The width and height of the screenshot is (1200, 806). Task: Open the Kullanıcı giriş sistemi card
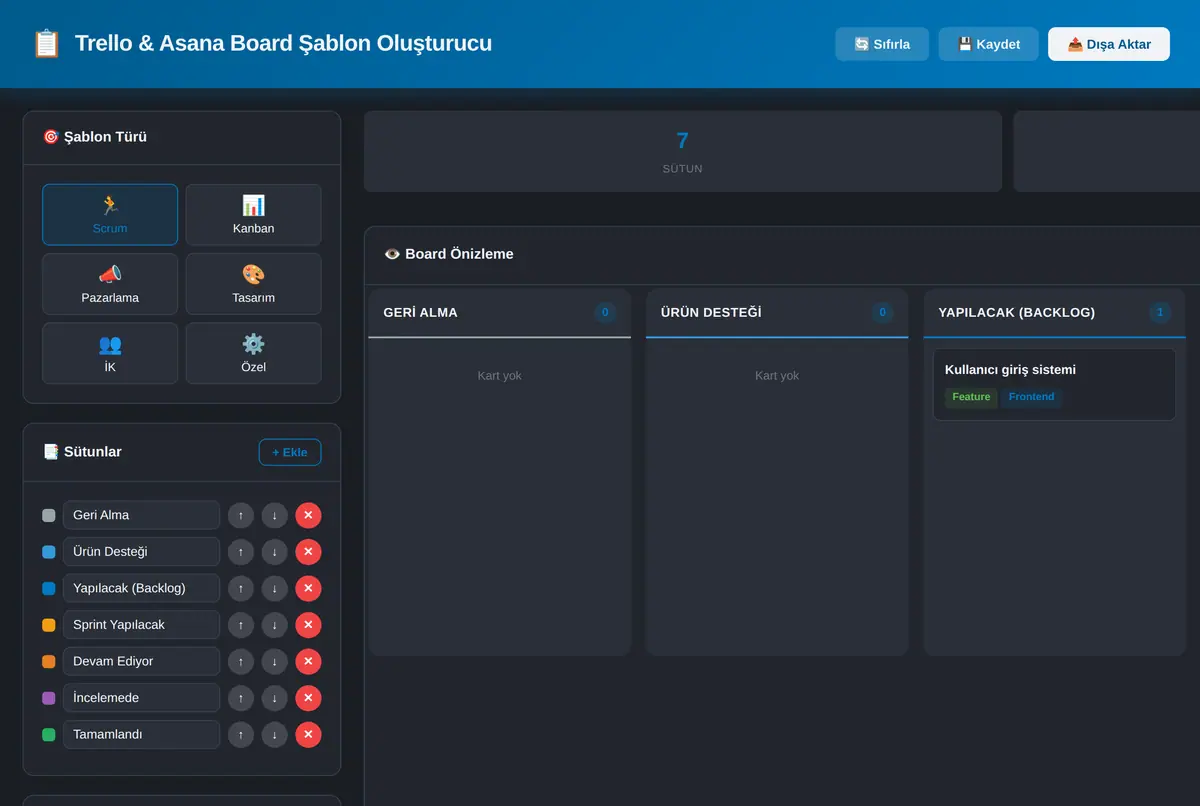point(1054,384)
